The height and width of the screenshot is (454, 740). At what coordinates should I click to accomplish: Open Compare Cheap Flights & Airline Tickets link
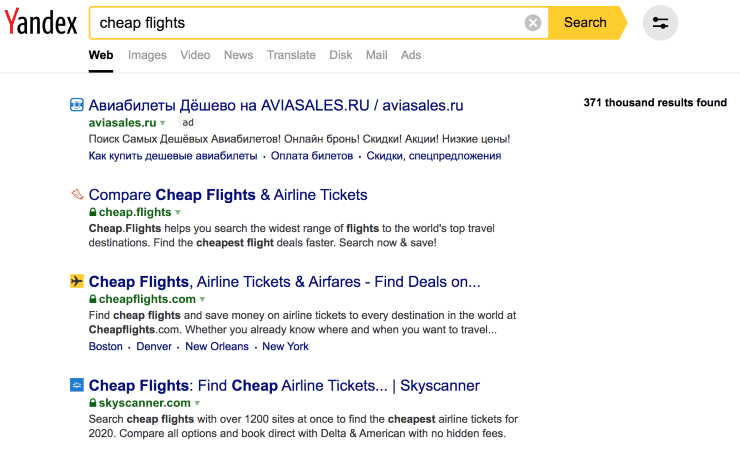click(228, 195)
